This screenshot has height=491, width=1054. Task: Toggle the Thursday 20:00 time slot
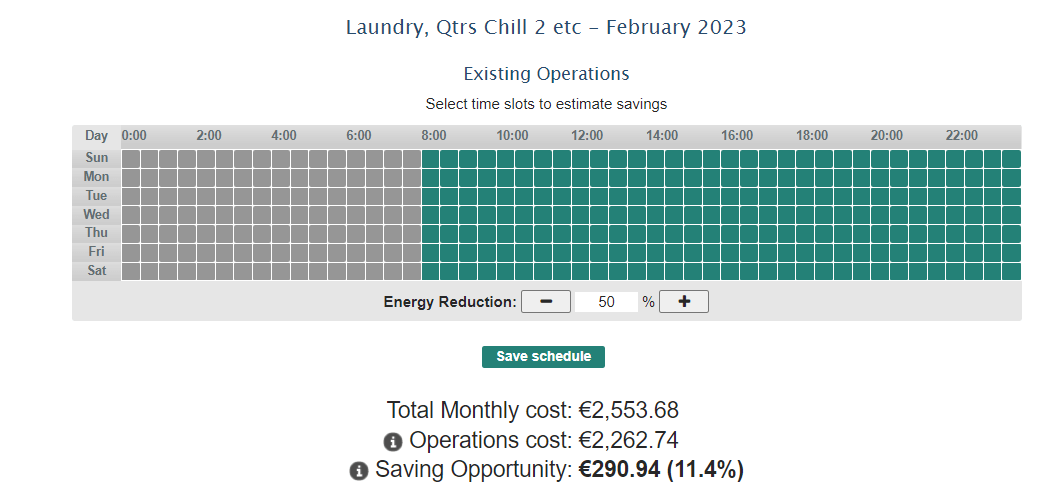click(880, 234)
